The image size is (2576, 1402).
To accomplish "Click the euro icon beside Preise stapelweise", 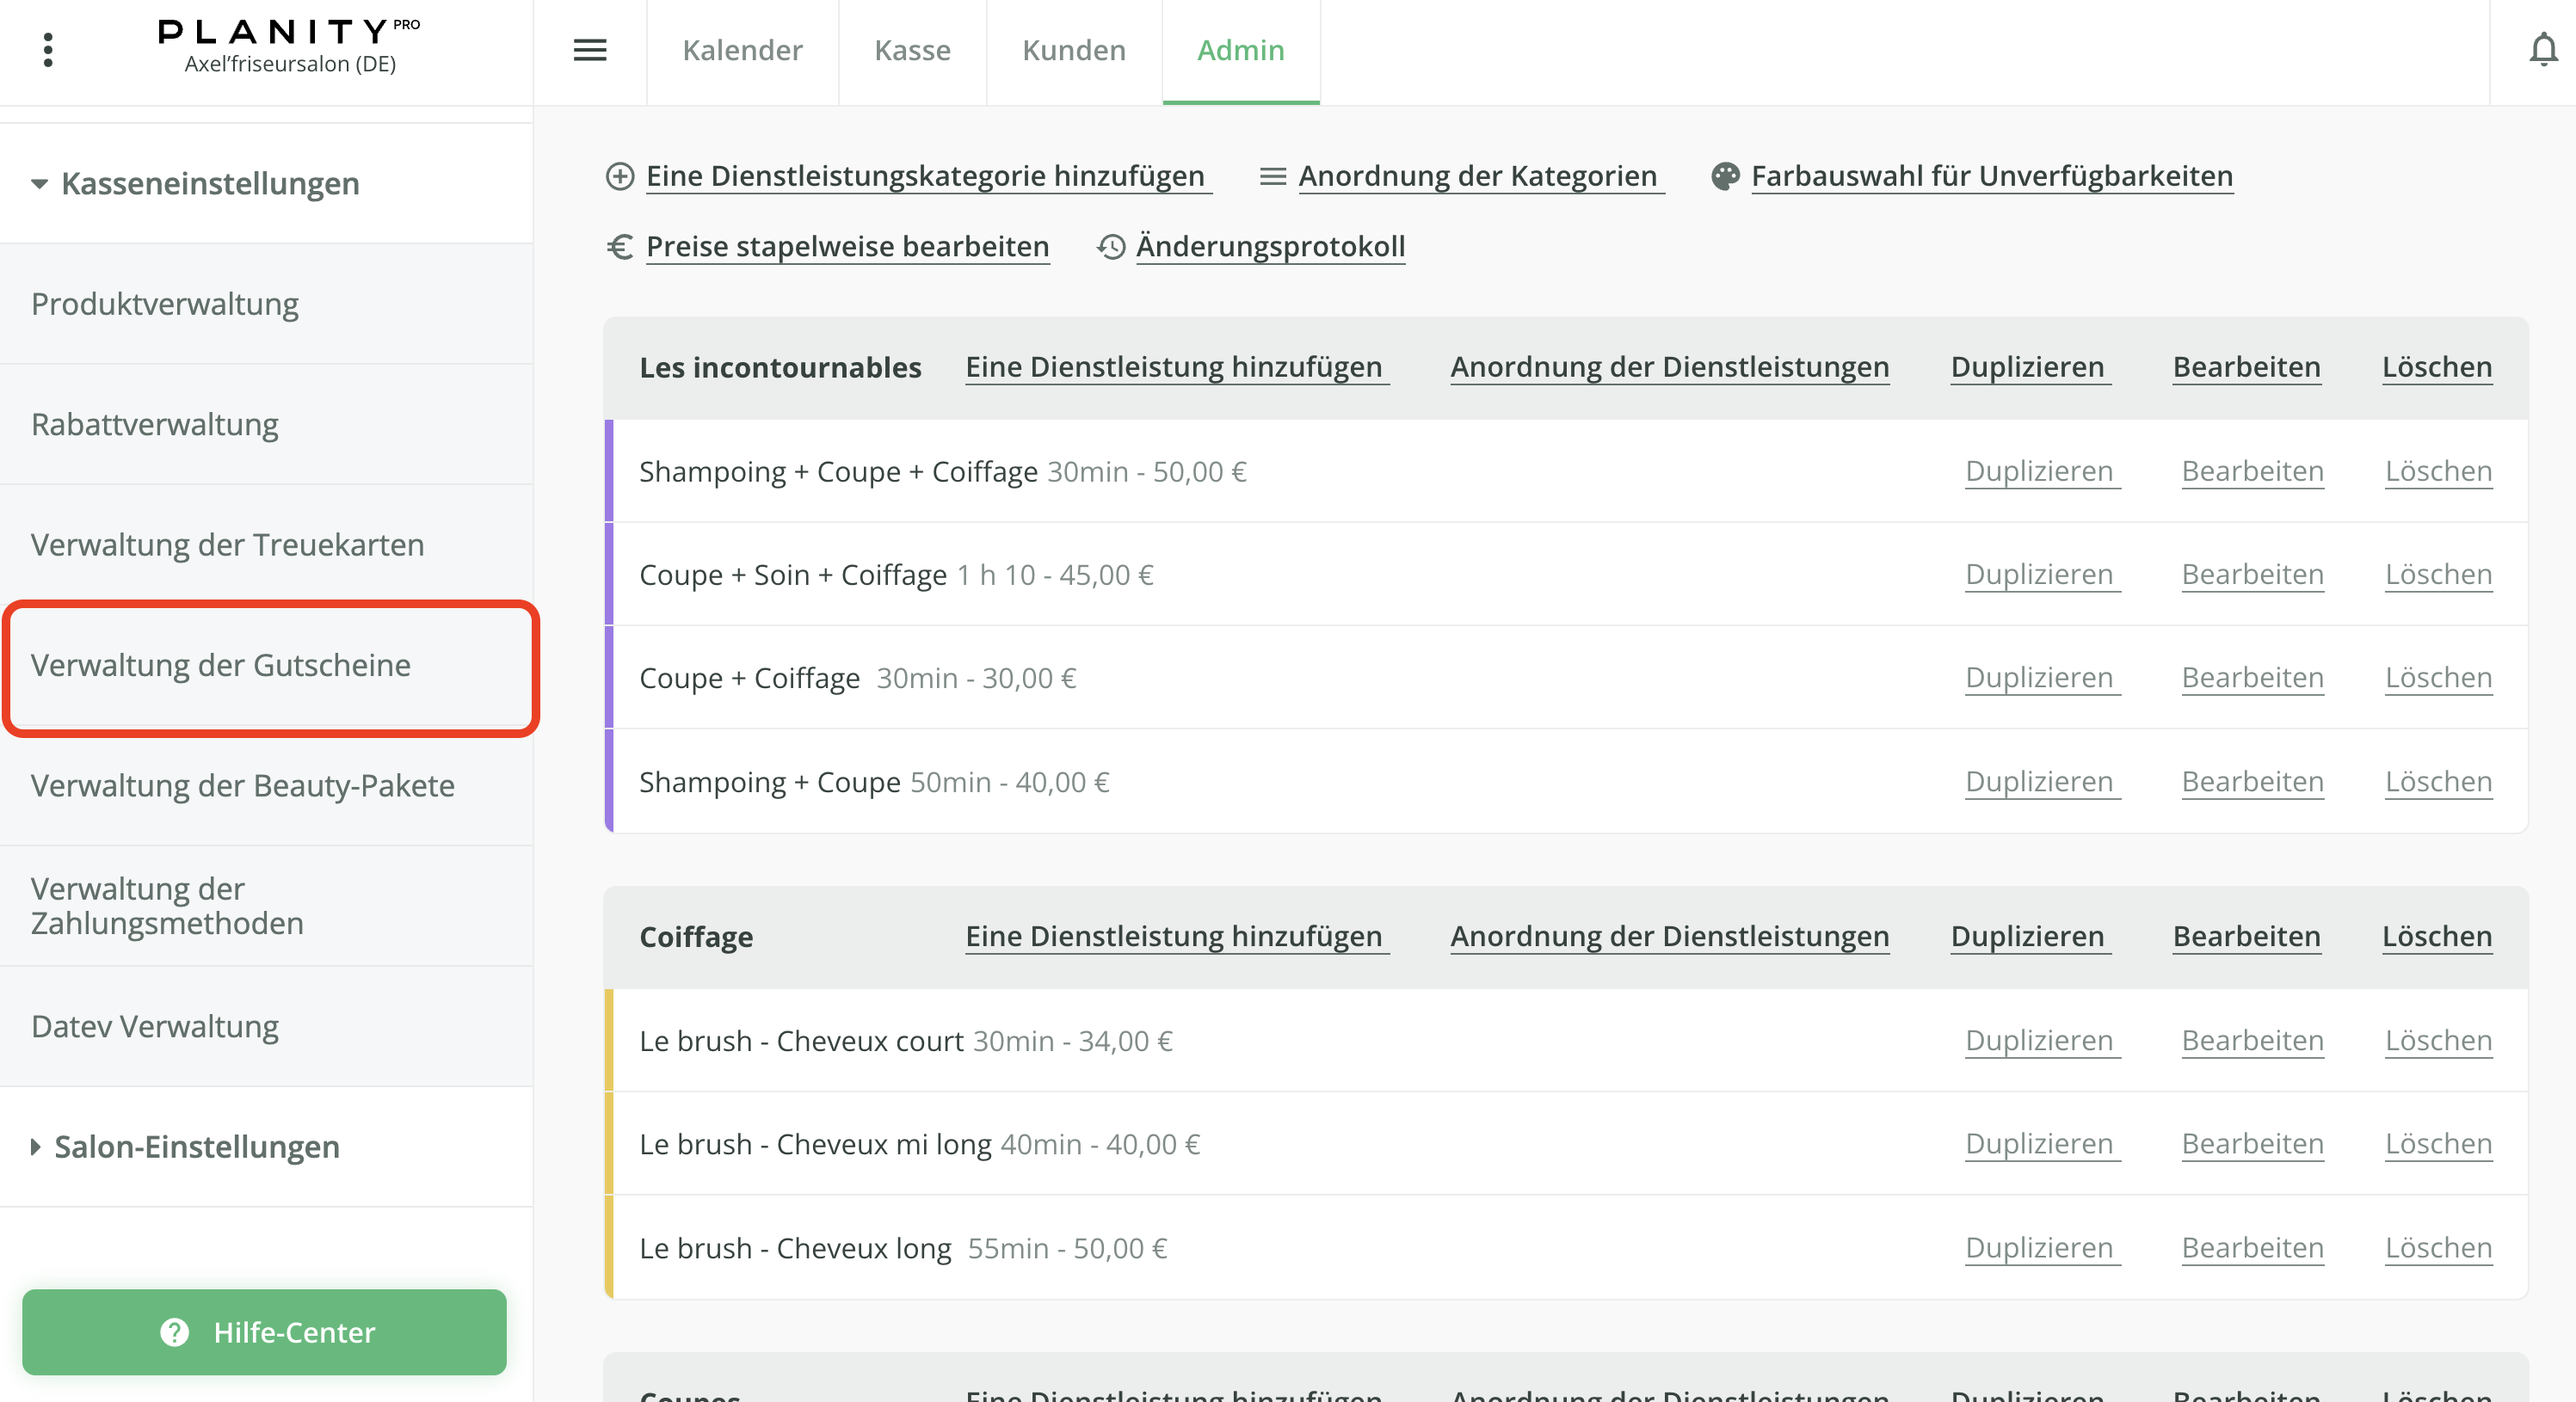I will [x=620, y=246].
